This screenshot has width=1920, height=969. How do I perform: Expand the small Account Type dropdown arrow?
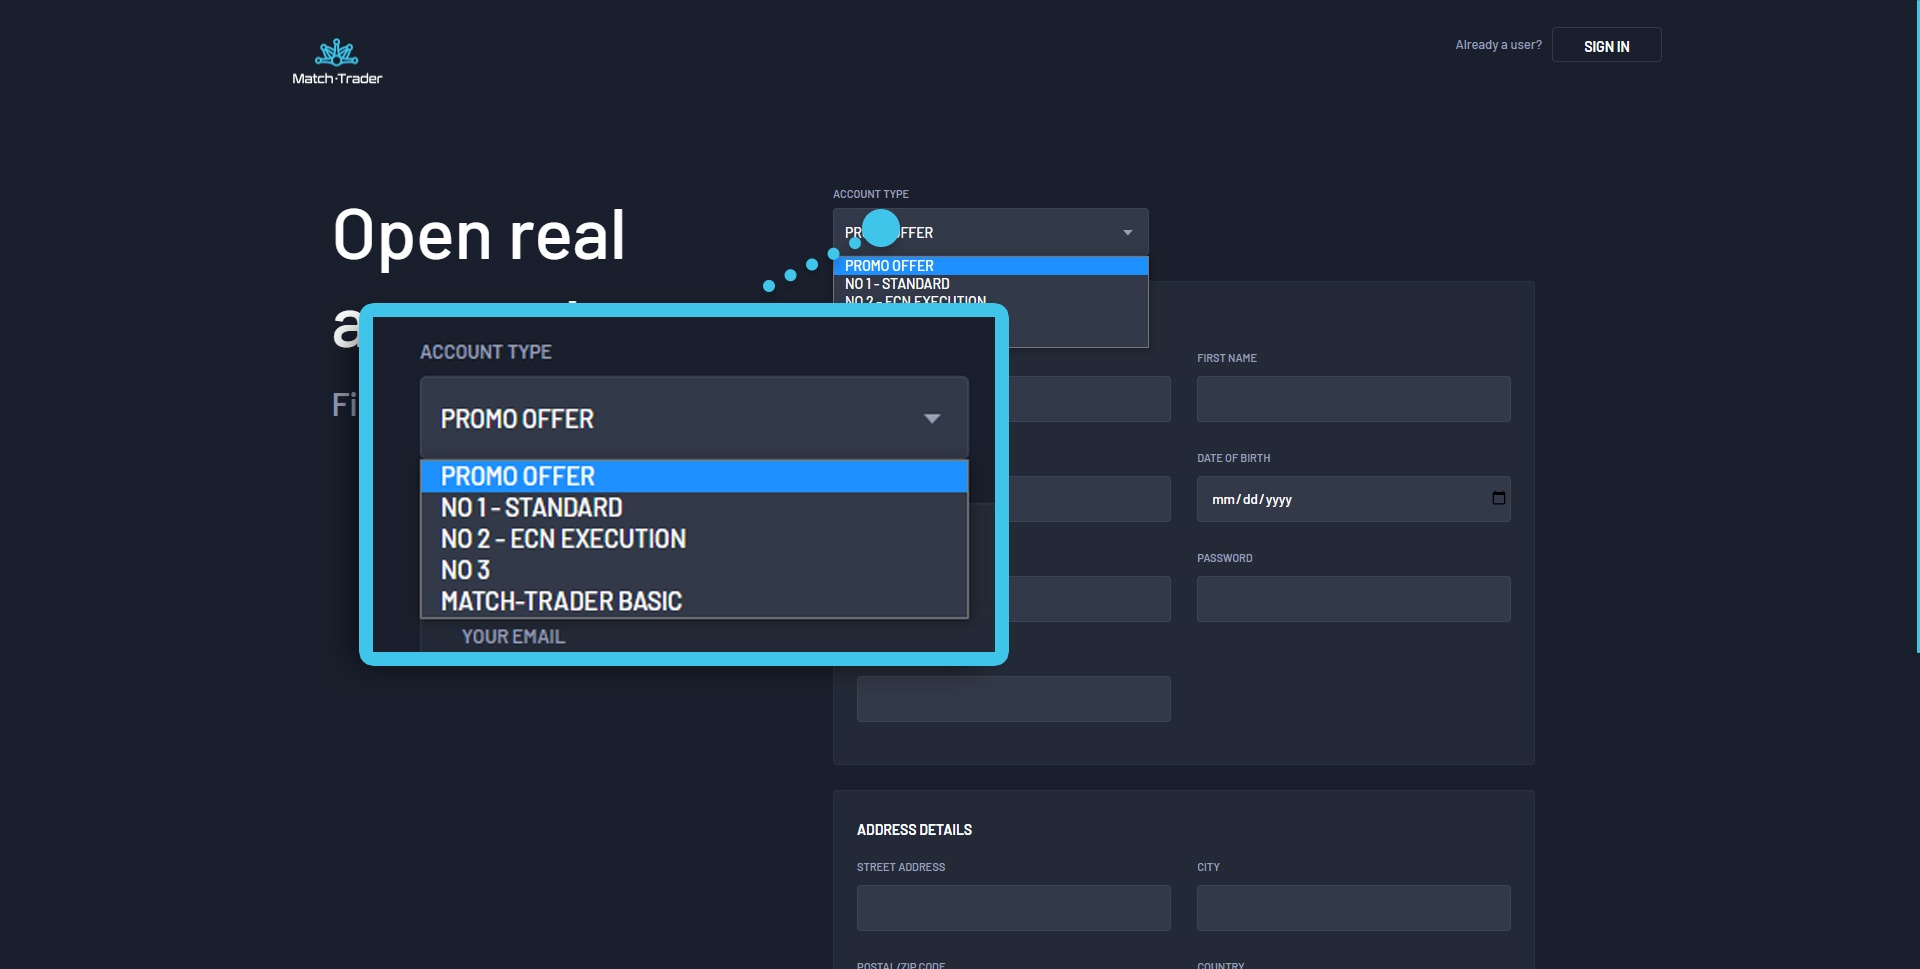(x=1127, y=233)
